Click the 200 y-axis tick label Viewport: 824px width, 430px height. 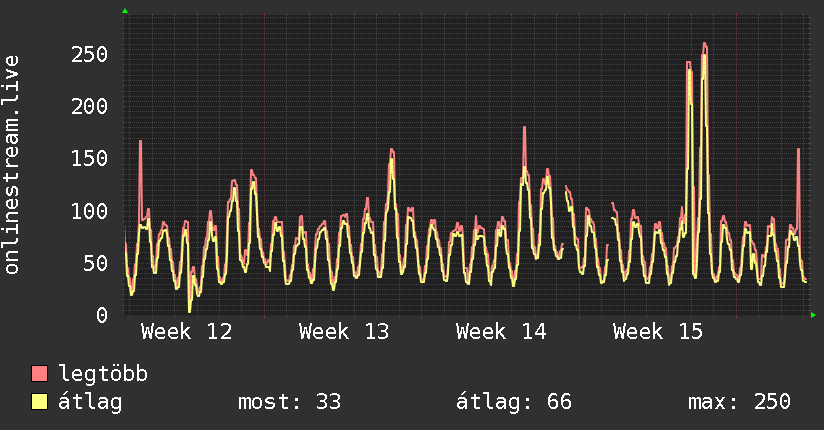(89, 107)
